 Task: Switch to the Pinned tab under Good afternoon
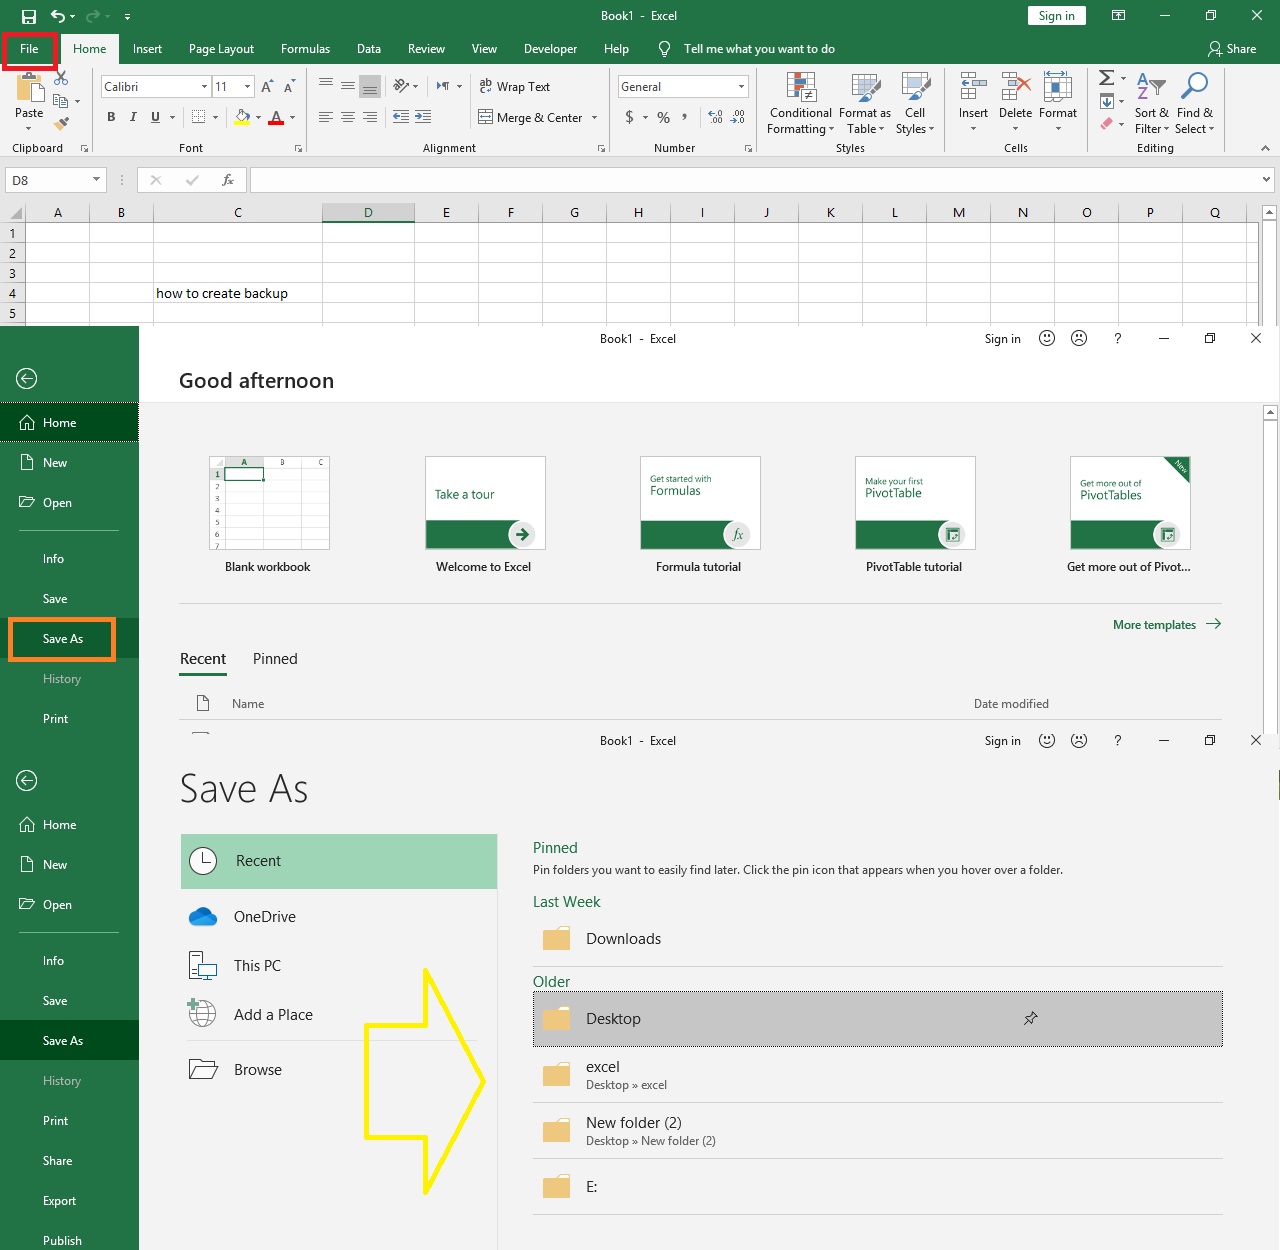[x=275, y=659]
